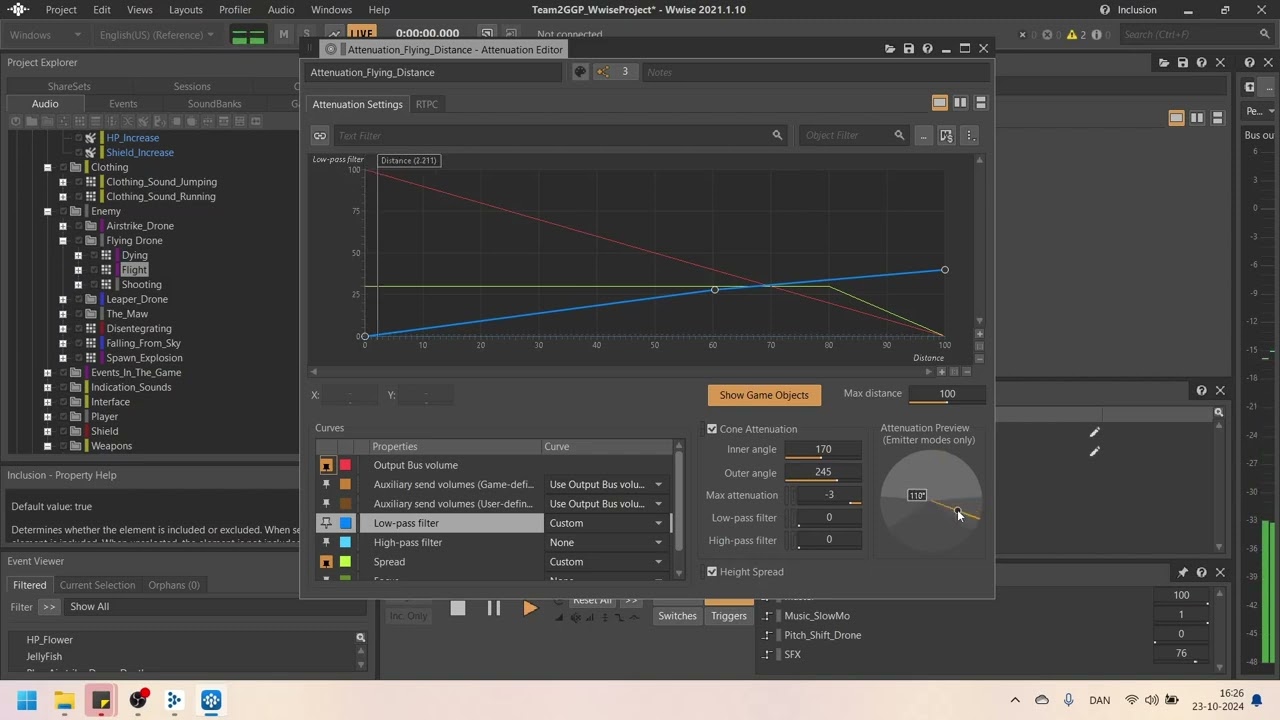Toggle pin for Spread curve
The image size is (1280, 720).
click(326, 562)
